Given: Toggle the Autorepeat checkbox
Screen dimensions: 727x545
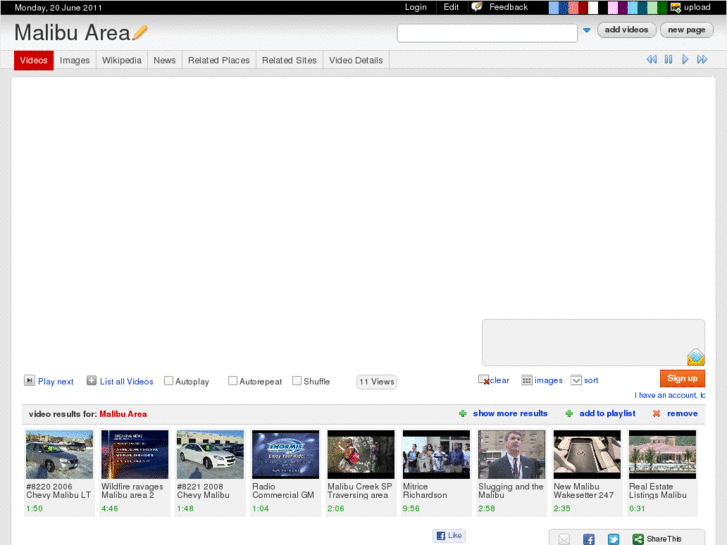Looking at the screenshot, I should [x=233, y=381].
